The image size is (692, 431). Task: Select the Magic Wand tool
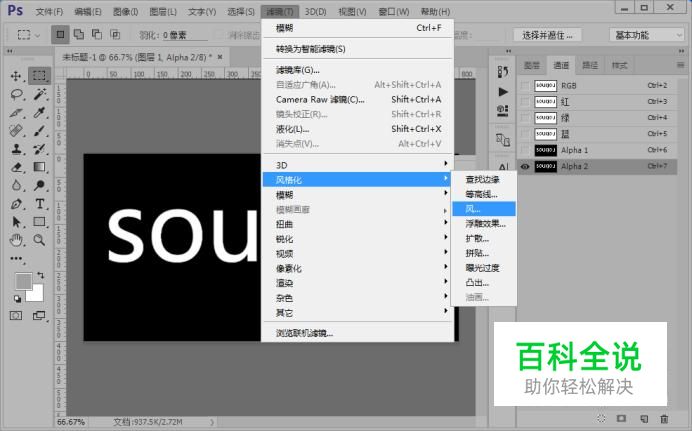pyautogui.click(x=39, y=94)
